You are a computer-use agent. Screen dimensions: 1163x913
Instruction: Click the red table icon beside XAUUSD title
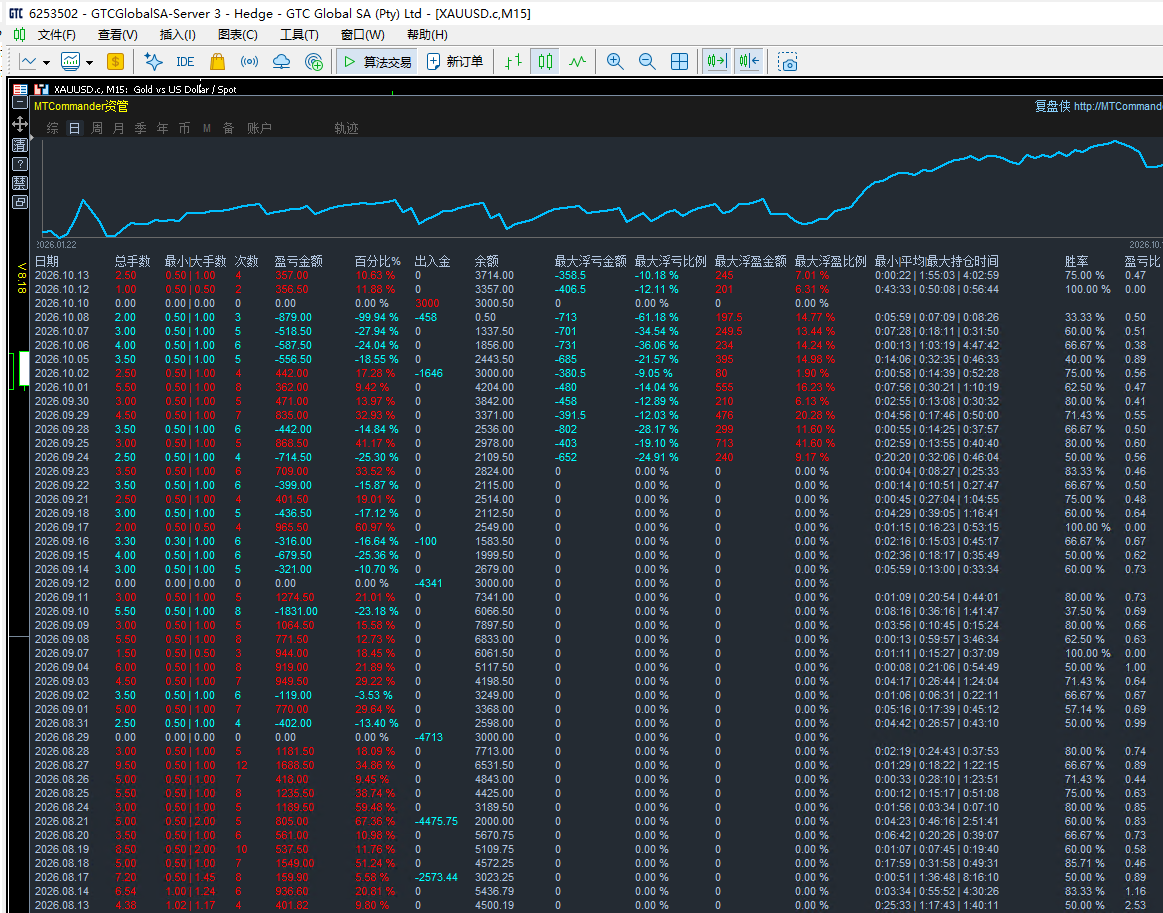(x=20, y=89)
